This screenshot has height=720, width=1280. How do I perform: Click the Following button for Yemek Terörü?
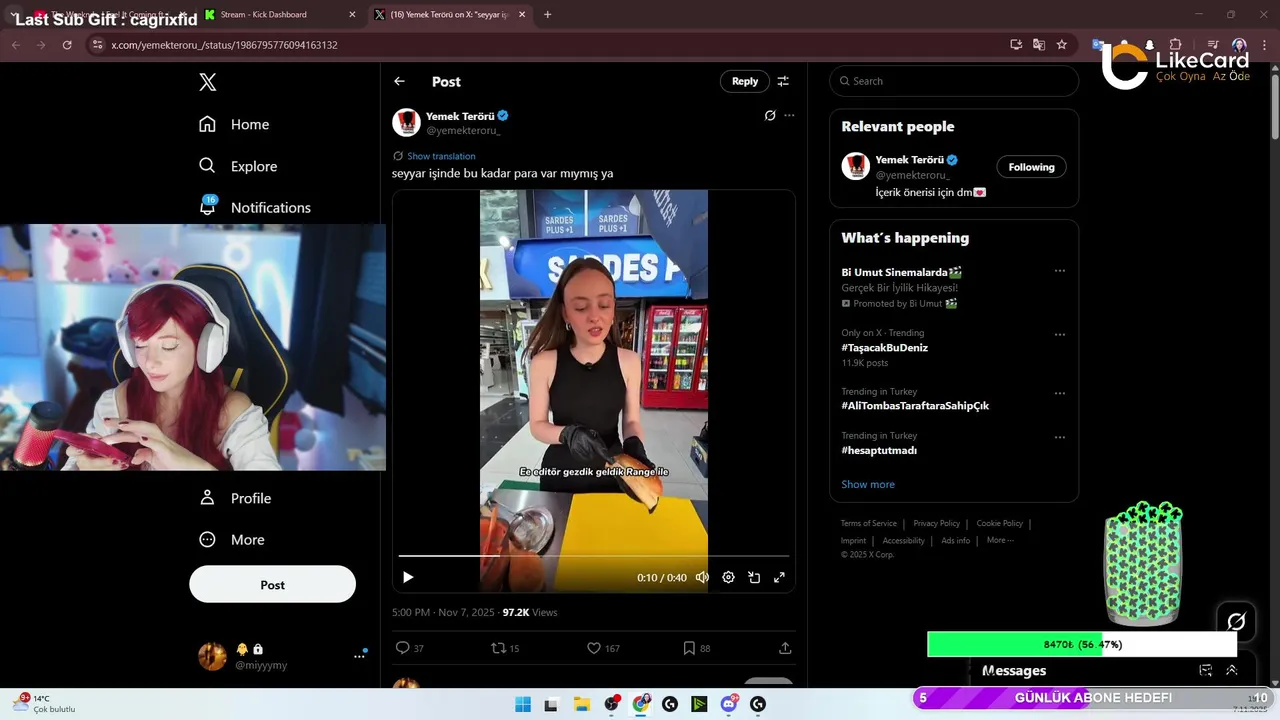pyautogui.click(x=1031, y=167)
